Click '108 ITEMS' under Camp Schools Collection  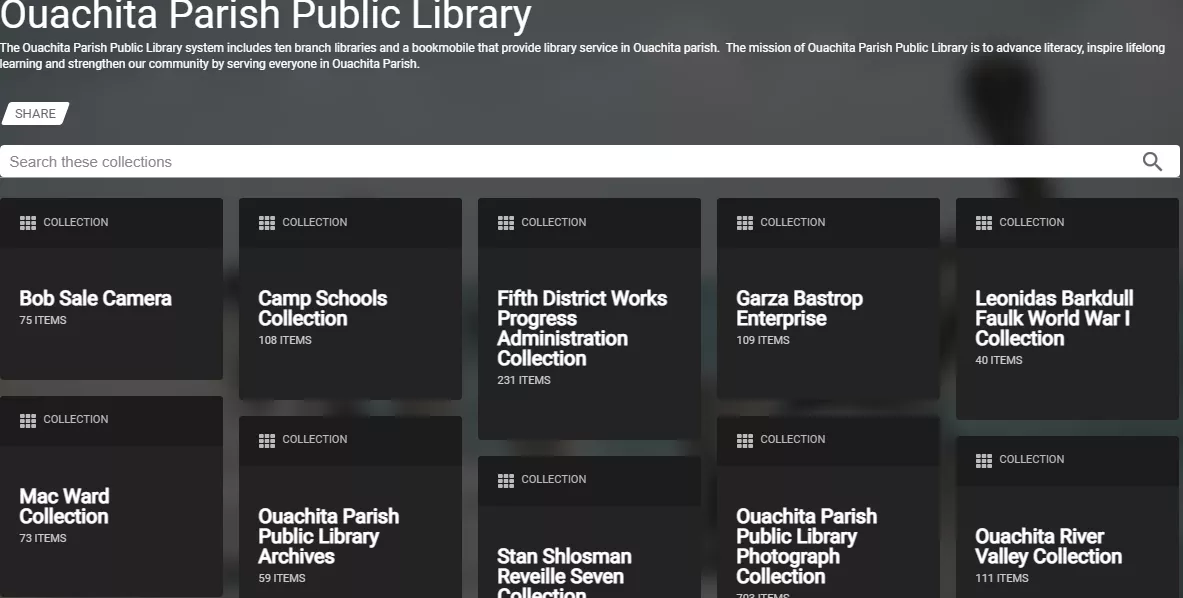(x=285, y=340)
